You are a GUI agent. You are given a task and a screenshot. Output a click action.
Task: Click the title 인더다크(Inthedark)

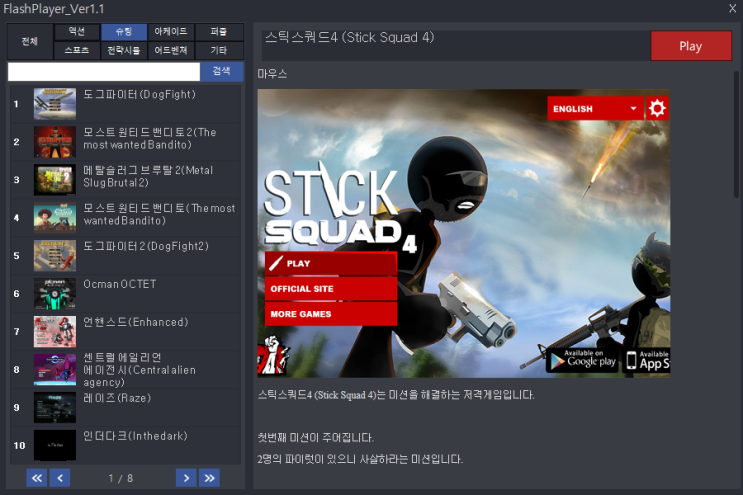[136, 436]
